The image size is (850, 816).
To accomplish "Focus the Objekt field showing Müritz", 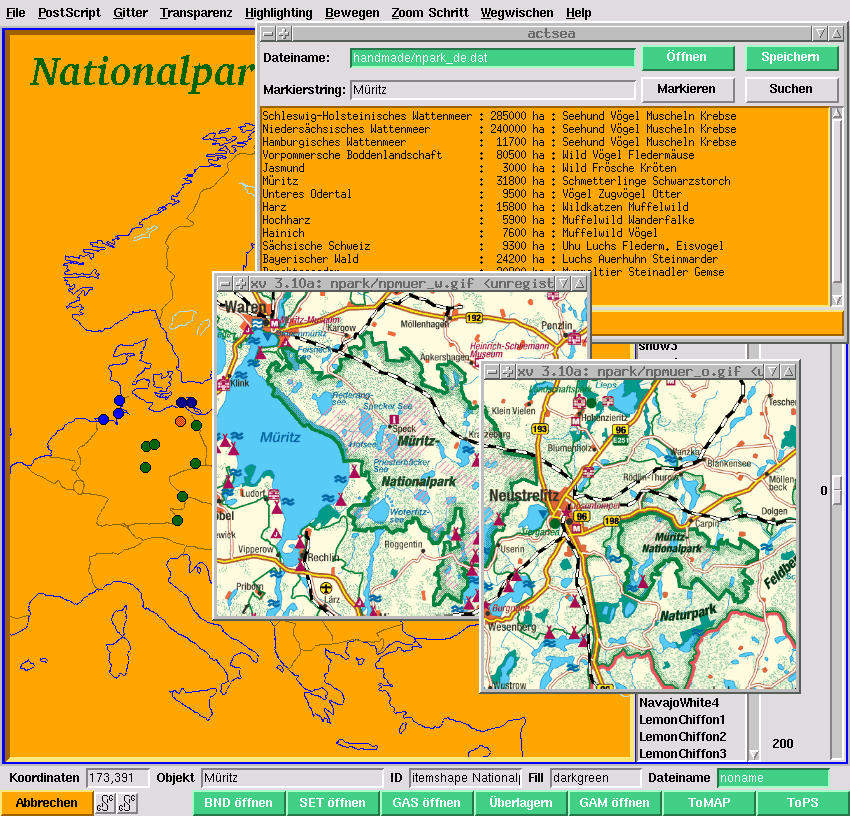I will tap(292, 778).
